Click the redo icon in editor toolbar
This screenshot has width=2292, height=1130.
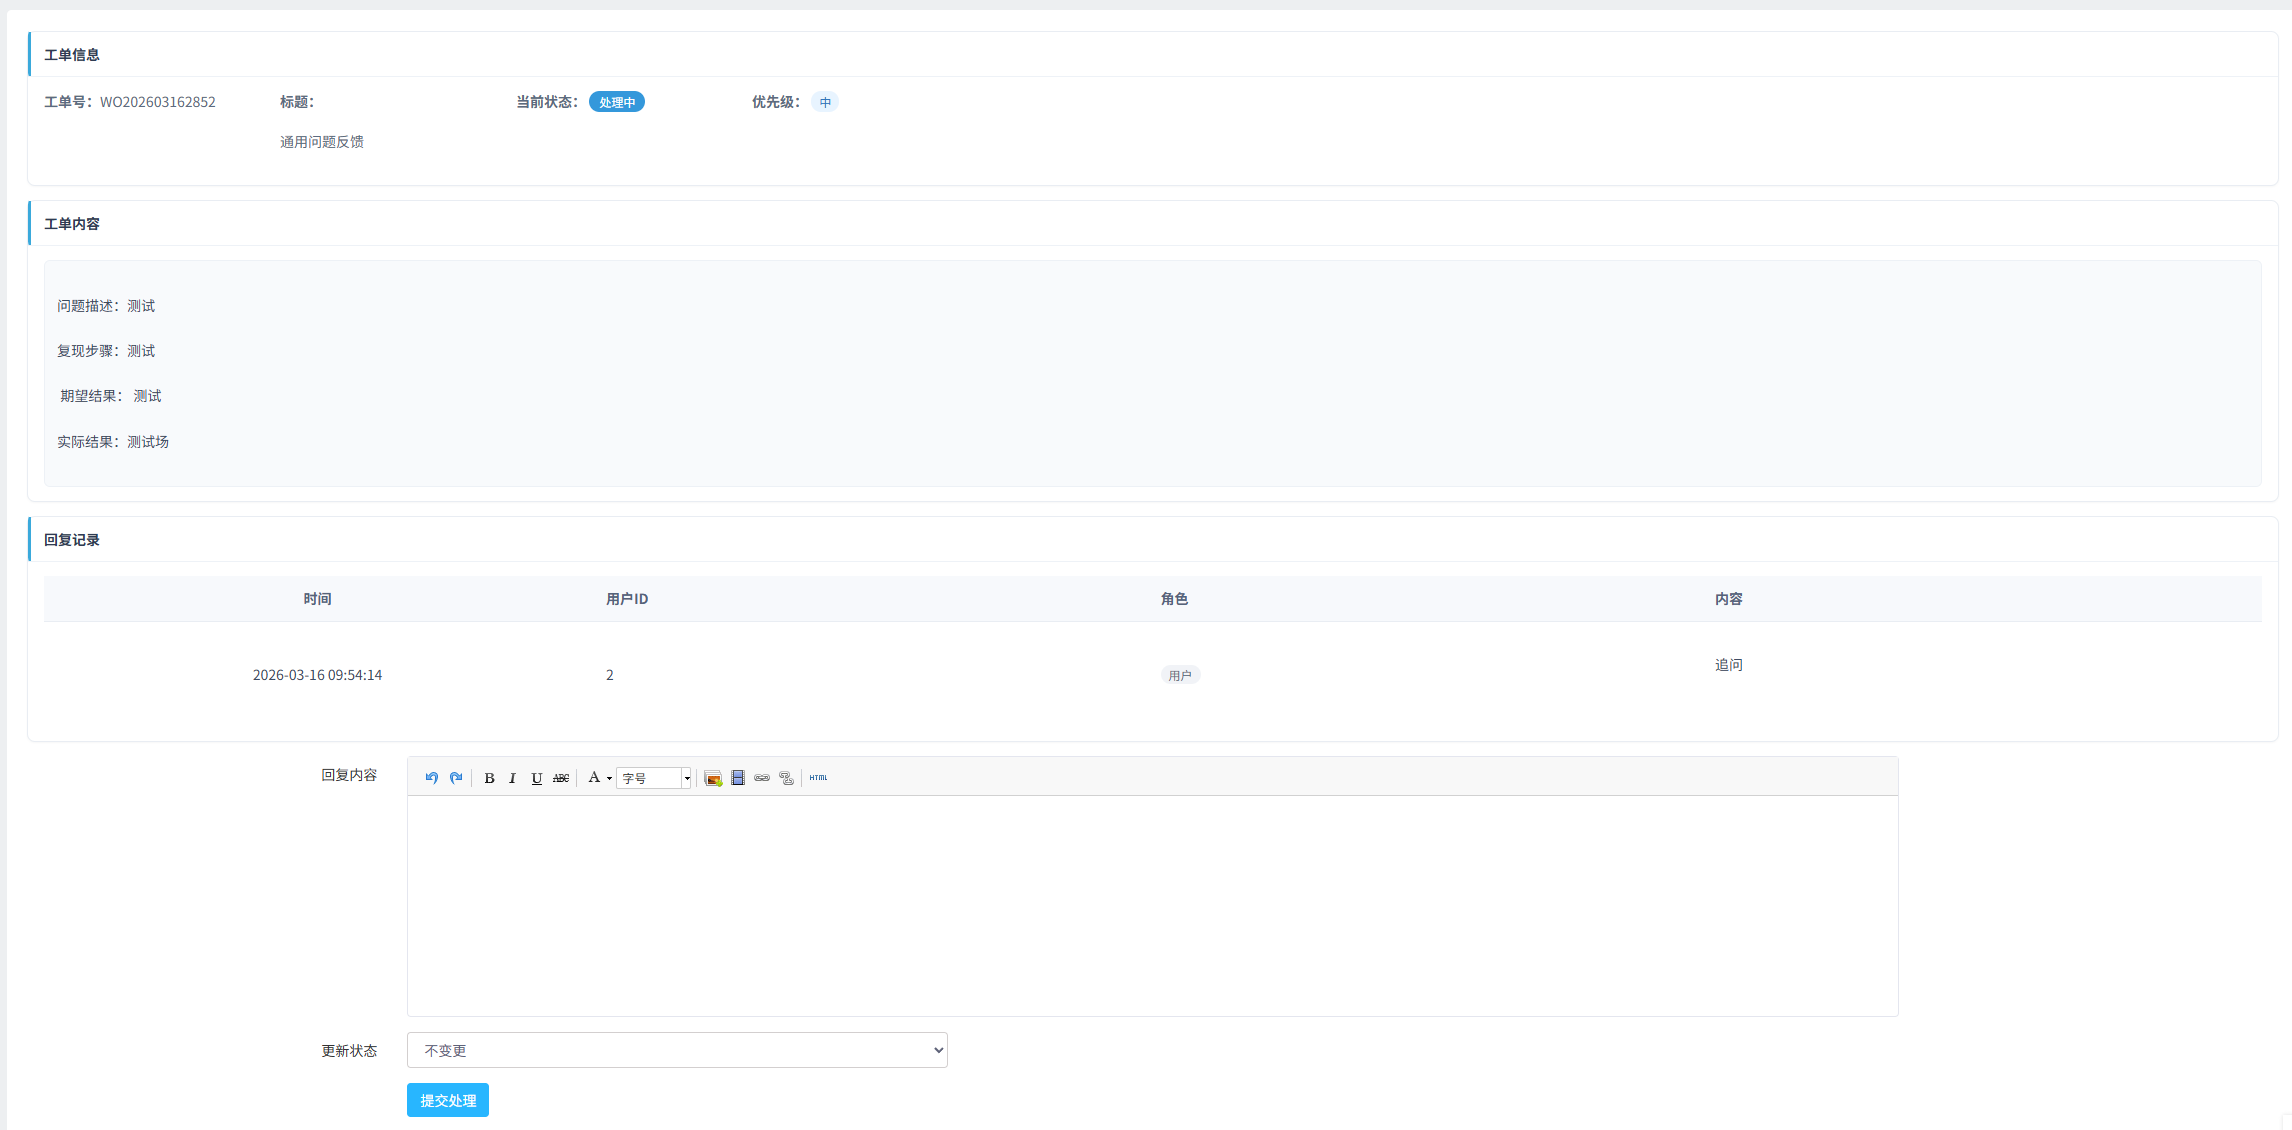click(x=456, y=778)
